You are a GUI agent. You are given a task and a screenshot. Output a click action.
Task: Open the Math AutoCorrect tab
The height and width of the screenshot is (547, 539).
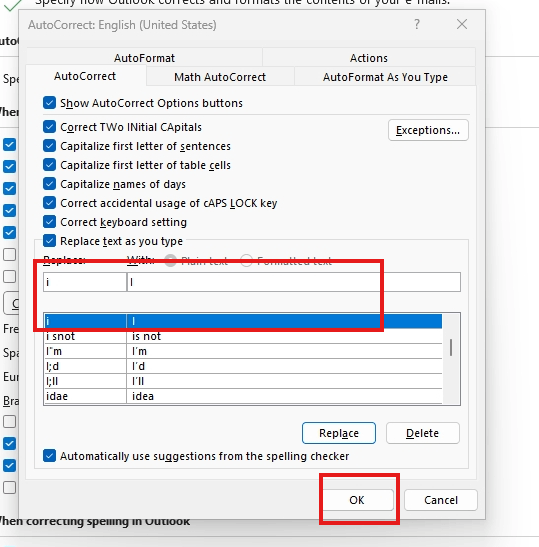[220, 77]
